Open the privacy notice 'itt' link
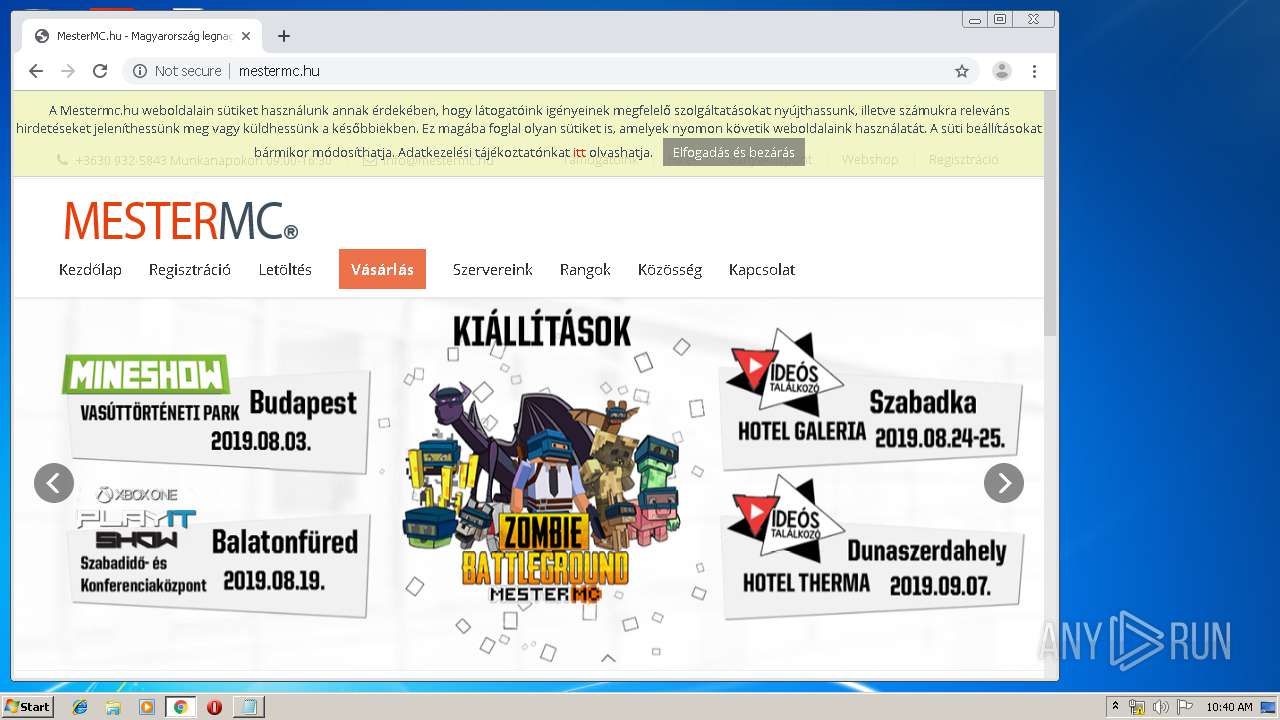Image resolution: width=1280 pixels, height=720 pixels. point(579,153)
